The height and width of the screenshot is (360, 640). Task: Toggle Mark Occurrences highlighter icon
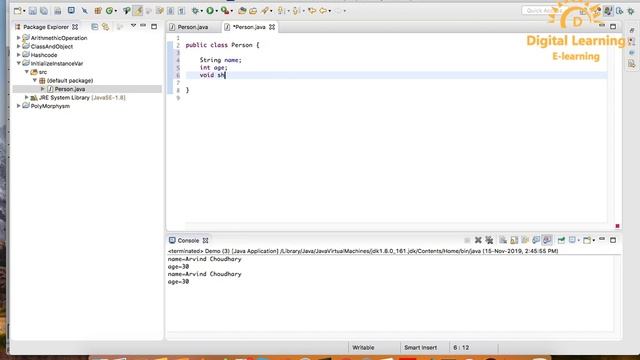(x=138, y=11)
